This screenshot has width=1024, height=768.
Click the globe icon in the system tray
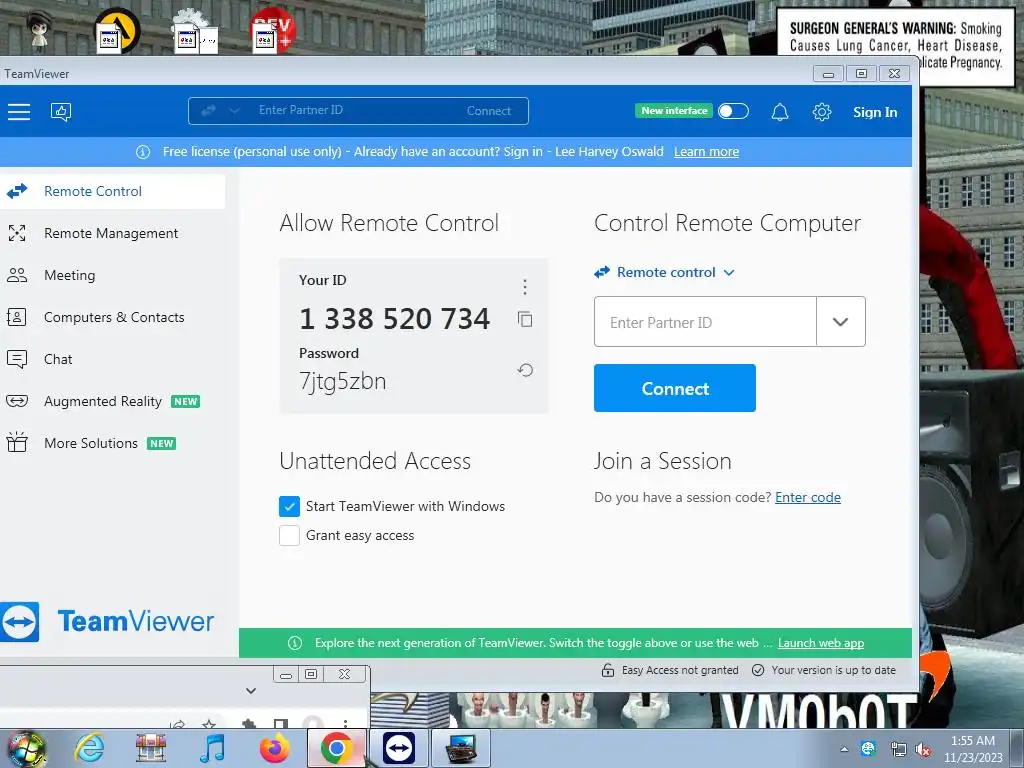tap(868, 749)
